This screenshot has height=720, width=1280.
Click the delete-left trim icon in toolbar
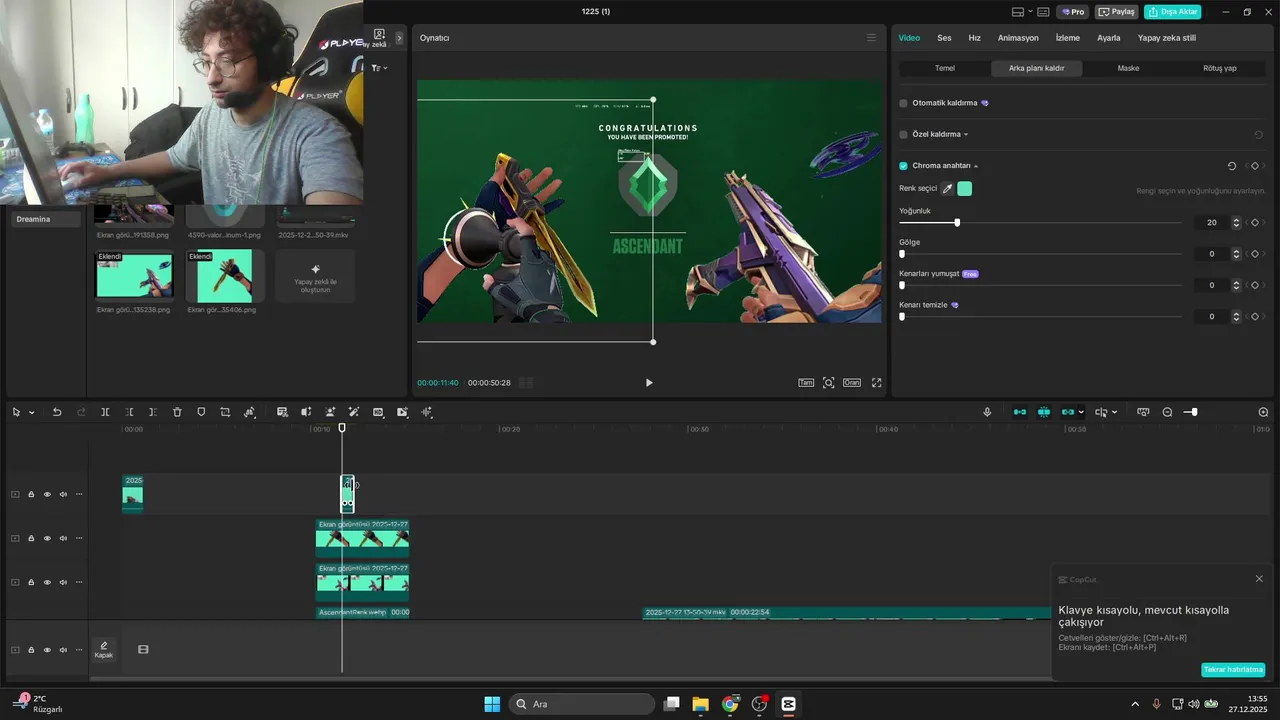click(x=129, y=412)
